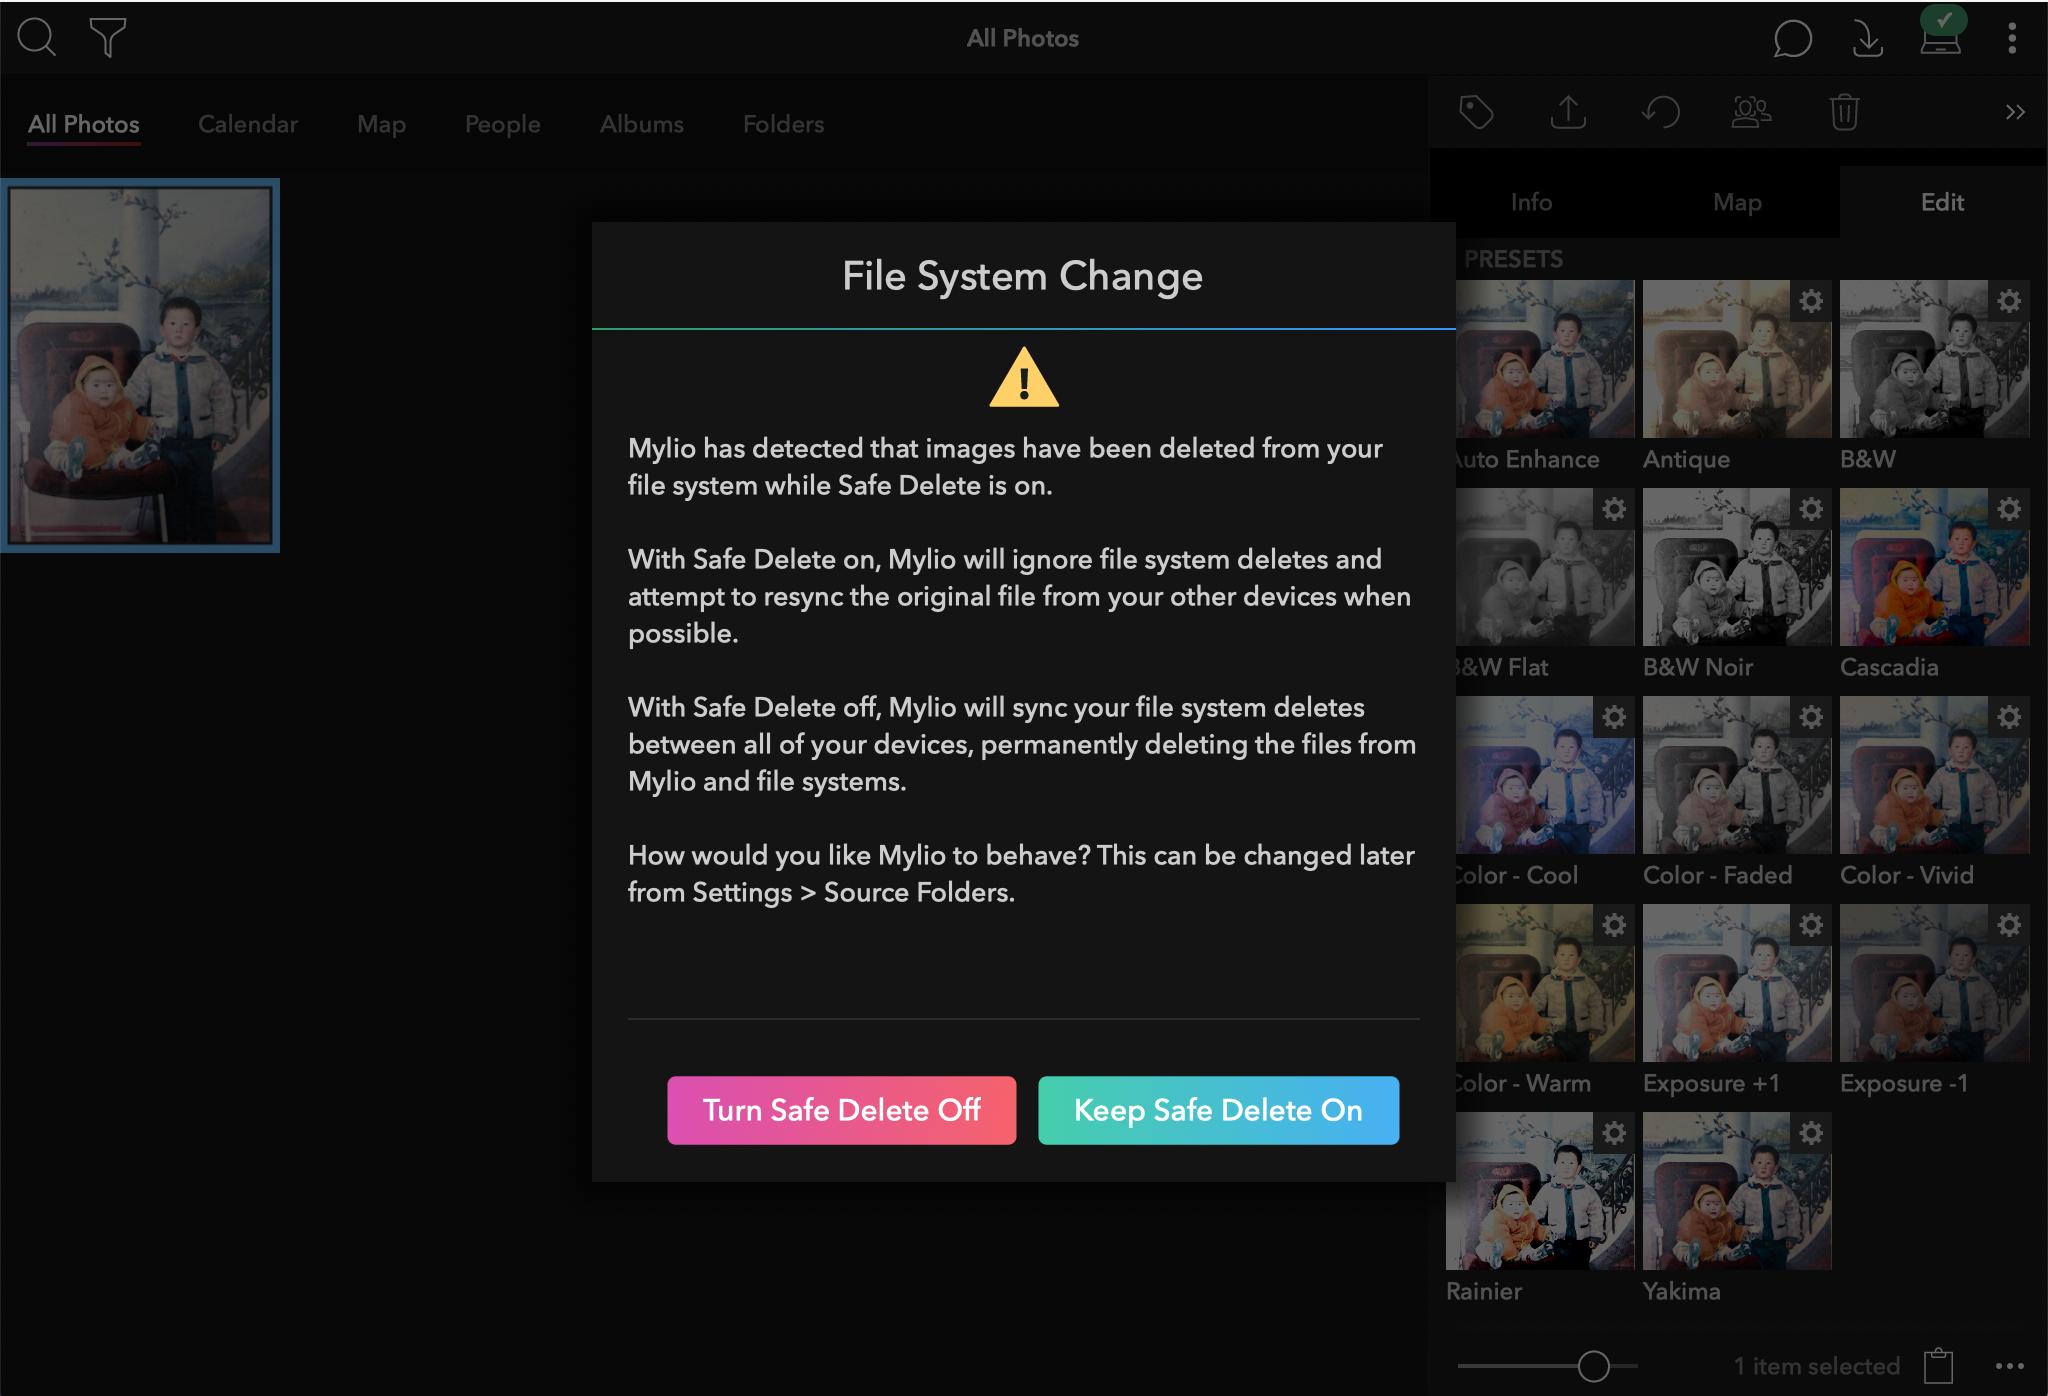Image resolution: width=2048 pixels, height=1396 pixels.
Task: Click the rotate undo arrow icon
Action: click(x=1660, y=112)
